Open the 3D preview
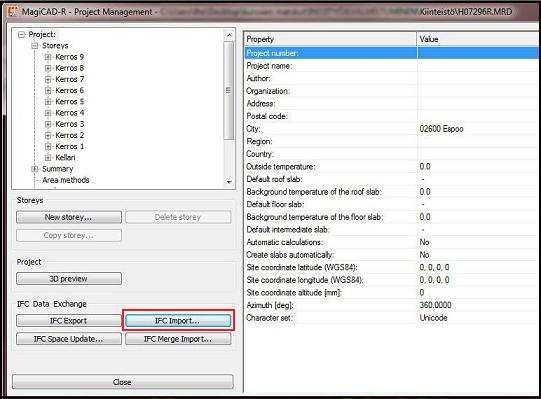 69,279
